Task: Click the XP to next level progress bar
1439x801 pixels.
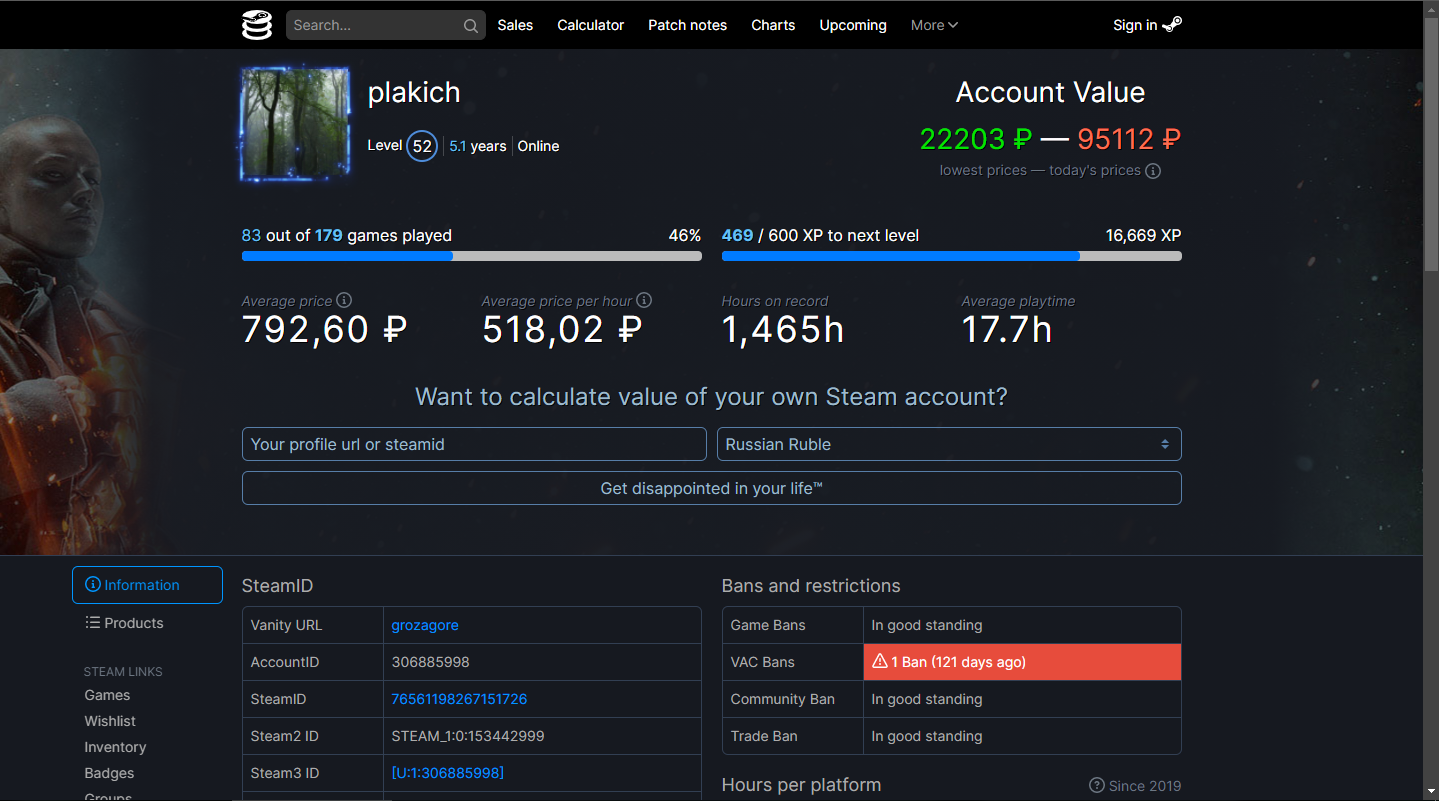Action: [x=952, y=256]
